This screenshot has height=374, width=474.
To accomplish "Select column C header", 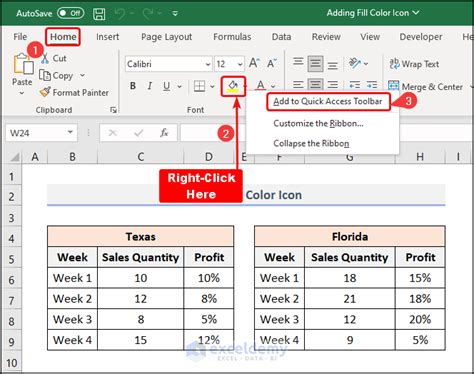I will (x=141, y=157).
